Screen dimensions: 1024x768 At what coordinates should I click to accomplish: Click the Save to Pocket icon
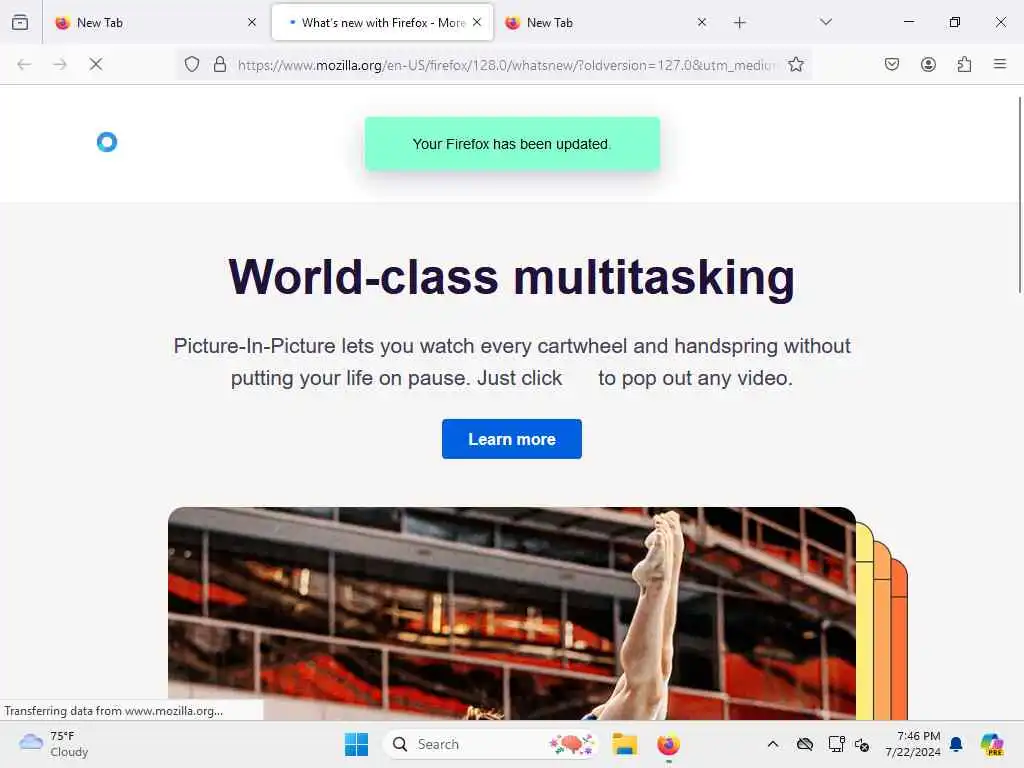click(x=891, y=64)
